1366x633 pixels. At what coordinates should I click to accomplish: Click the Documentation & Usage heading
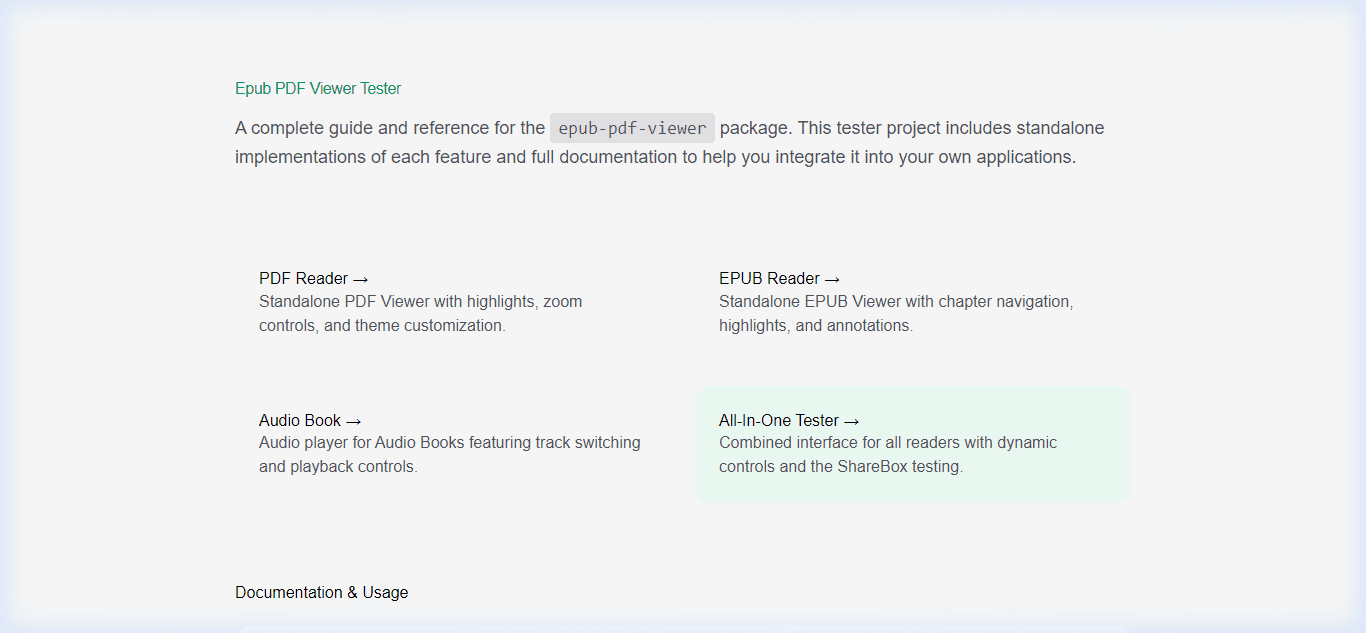(321, 592)
